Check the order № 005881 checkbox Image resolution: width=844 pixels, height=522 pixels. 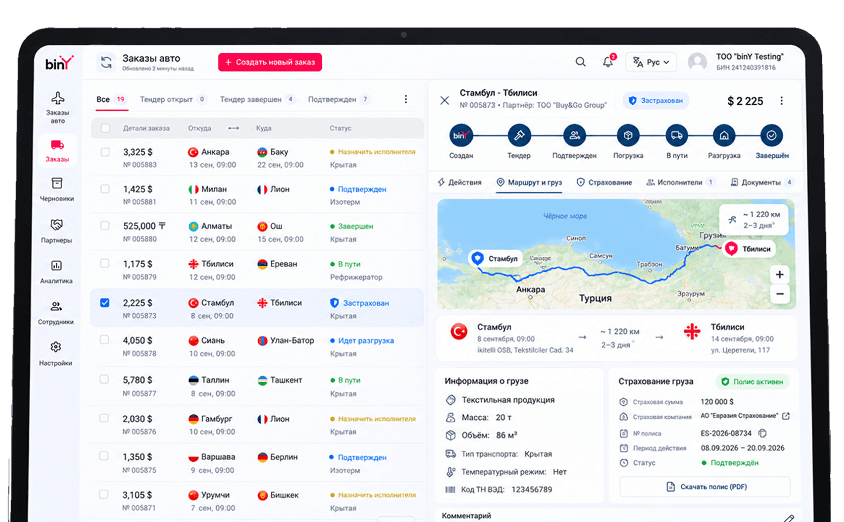click(x=105, y=189)
